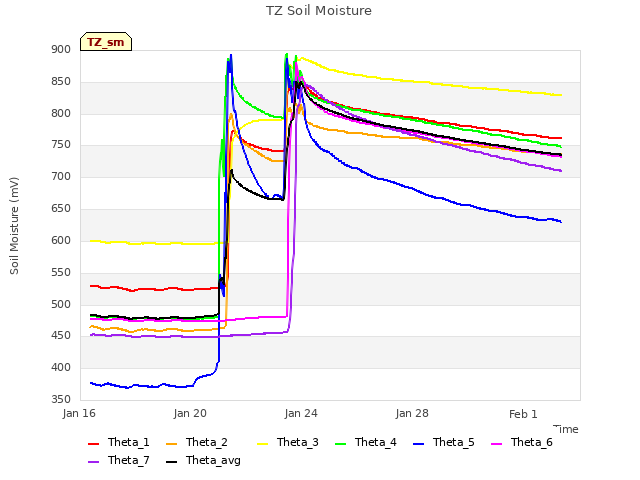Screen dimensions: 640x480
Task: Click the purple Theta_7 legend swatch
Action: 93,462
